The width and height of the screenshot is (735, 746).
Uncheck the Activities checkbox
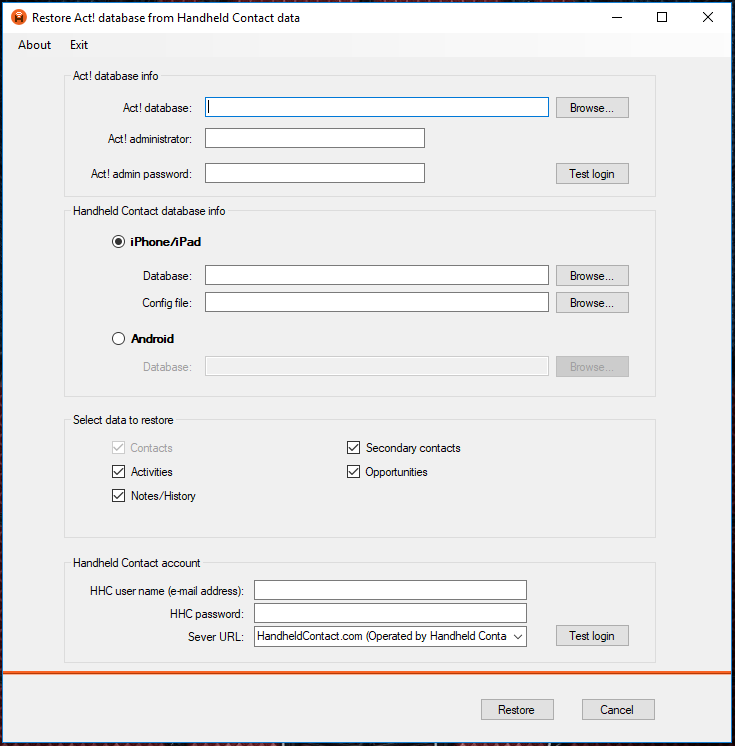tap(118, 471)
